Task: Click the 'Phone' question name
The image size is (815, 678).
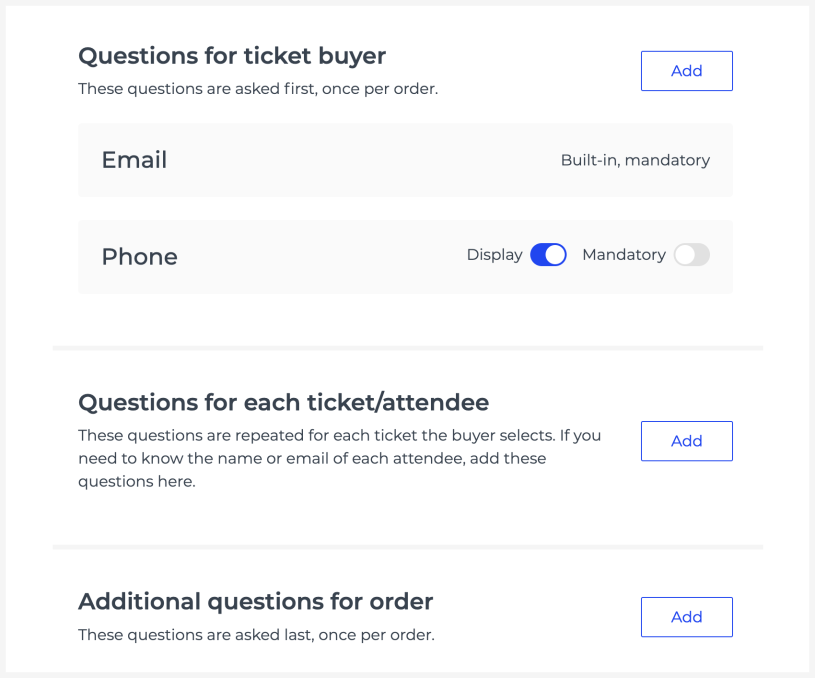Action: point(139,257)
